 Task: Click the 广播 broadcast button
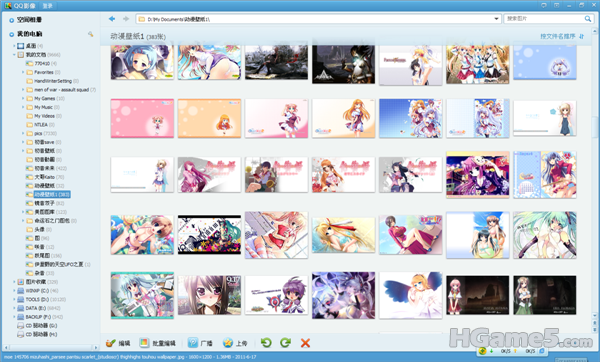200,343
